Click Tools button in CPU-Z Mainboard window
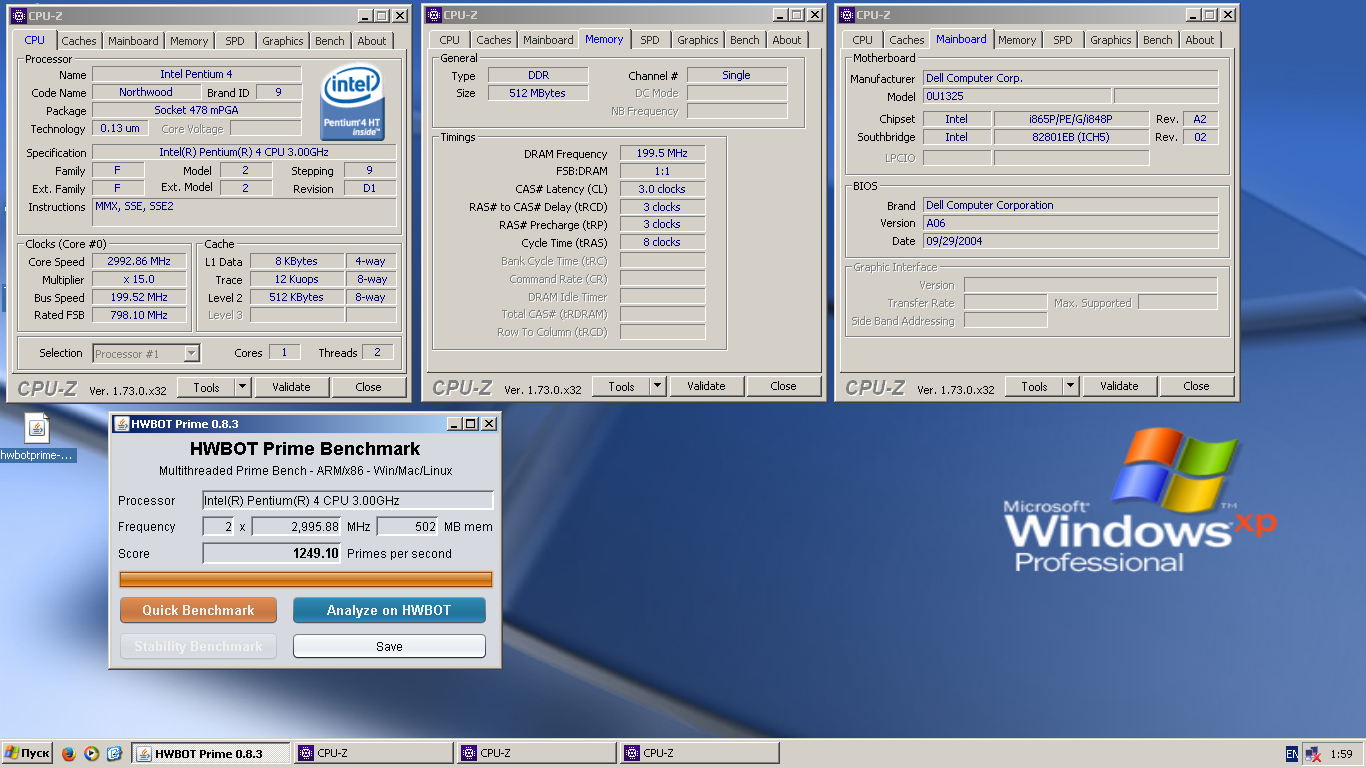Viewport: 1366px width, 768px height. pos(1034,386)
